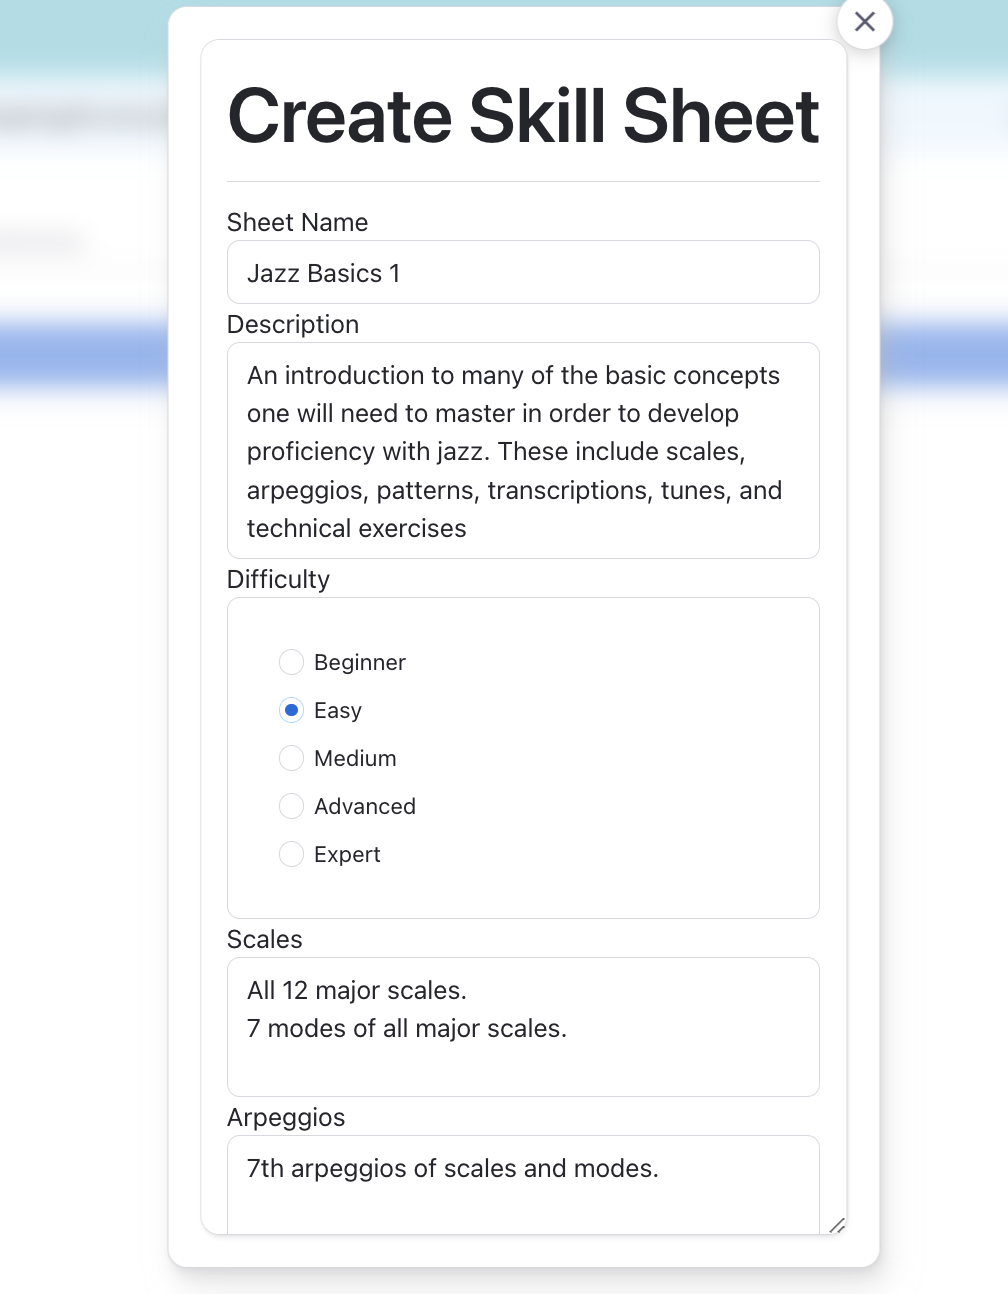Click the "Arpeggios" field label
The image size is (1008, 1294).
pos(286,1117)
